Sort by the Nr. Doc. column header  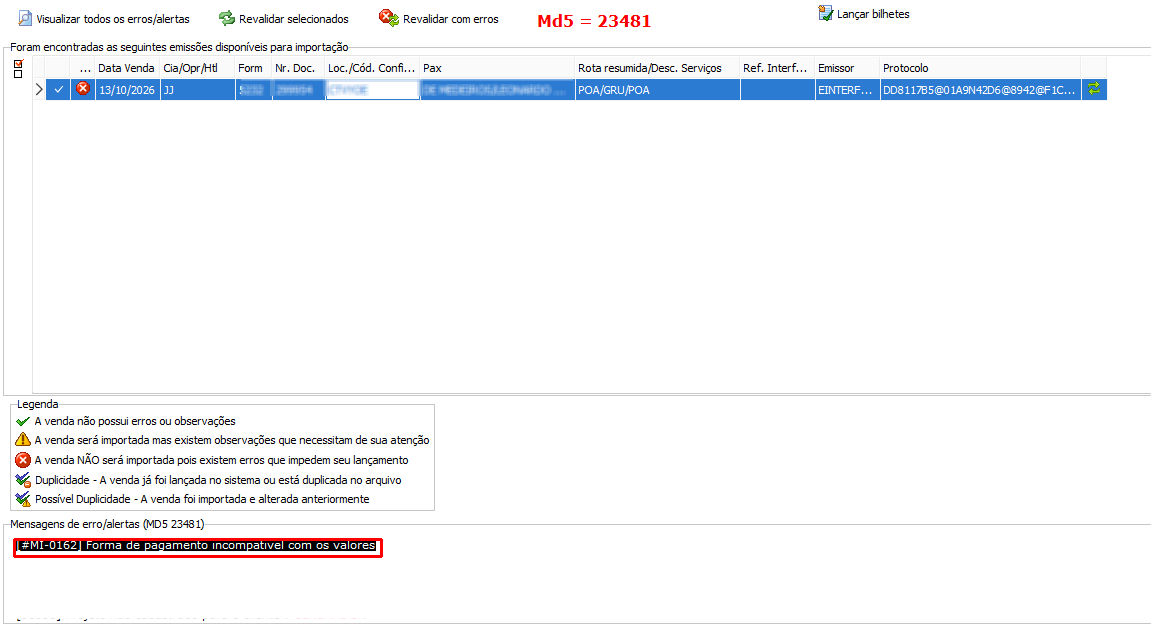click(298, 68)
